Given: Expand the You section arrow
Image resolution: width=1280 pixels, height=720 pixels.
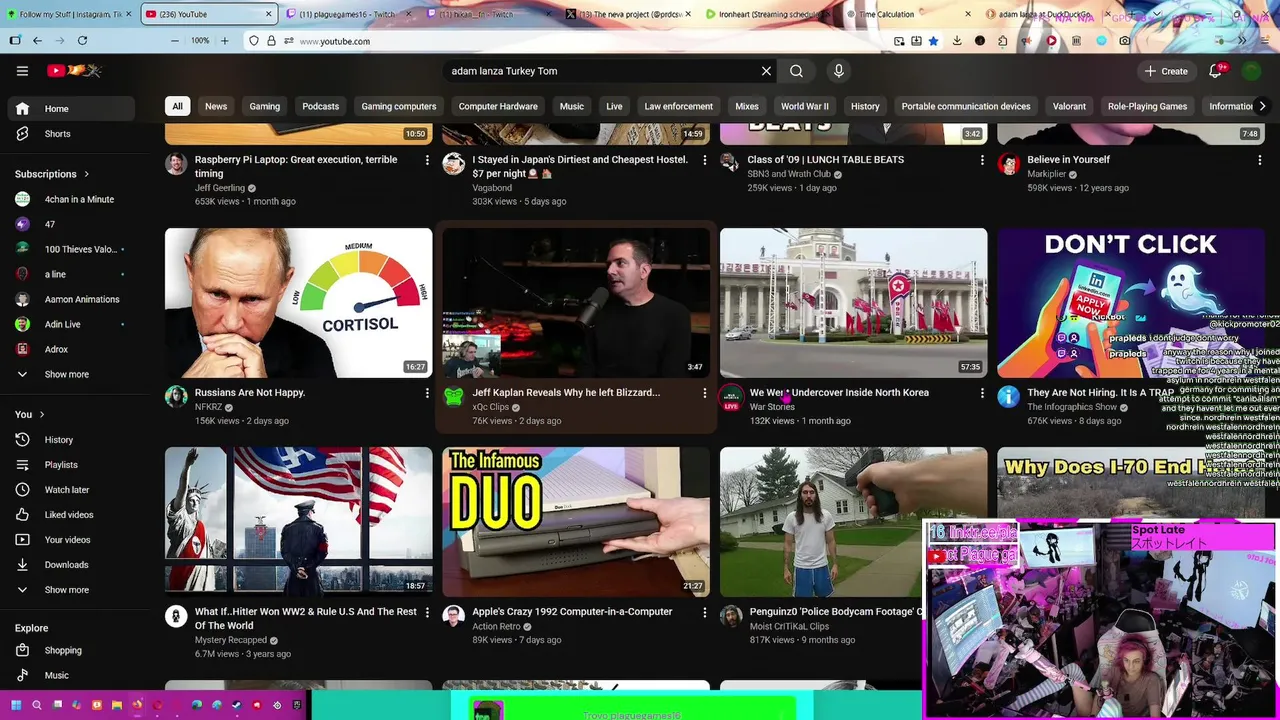Looking at the screenshot, I should 42,414.
